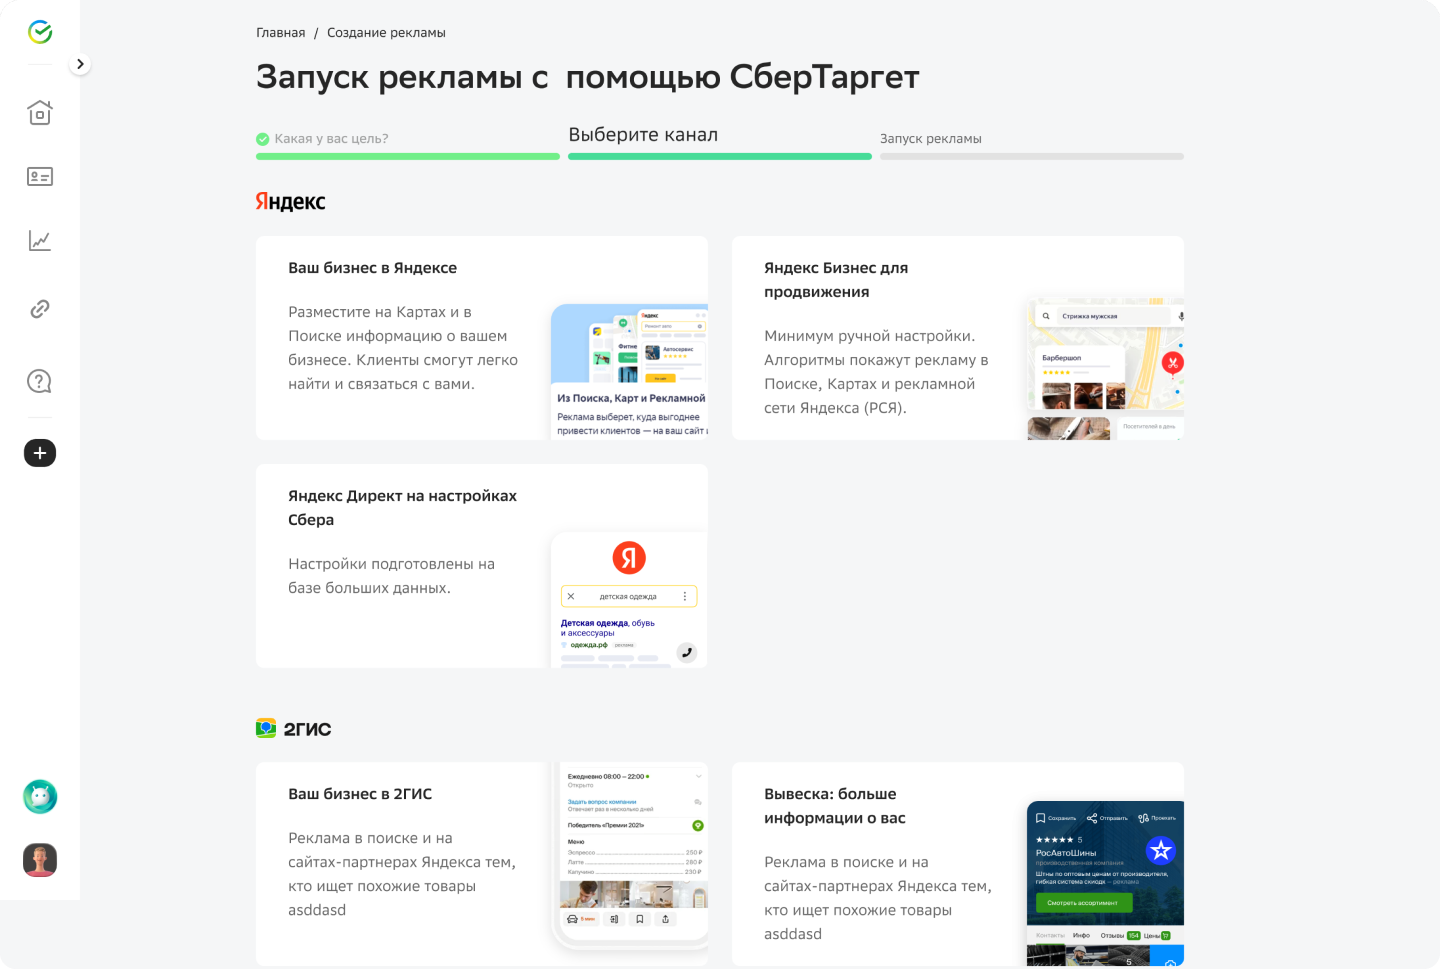Select the Яндекс Директ на настройках Сбера card
This screenshot has height=969, width=1440.
tap(482, 566)
